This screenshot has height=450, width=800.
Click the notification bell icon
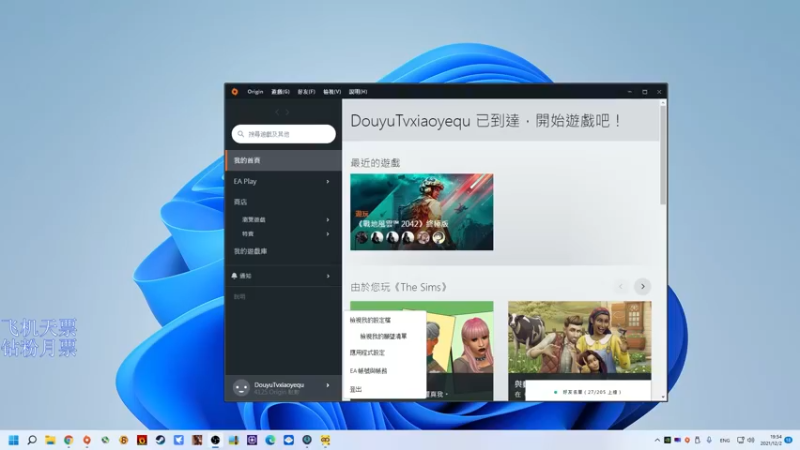tap(234, 276)
